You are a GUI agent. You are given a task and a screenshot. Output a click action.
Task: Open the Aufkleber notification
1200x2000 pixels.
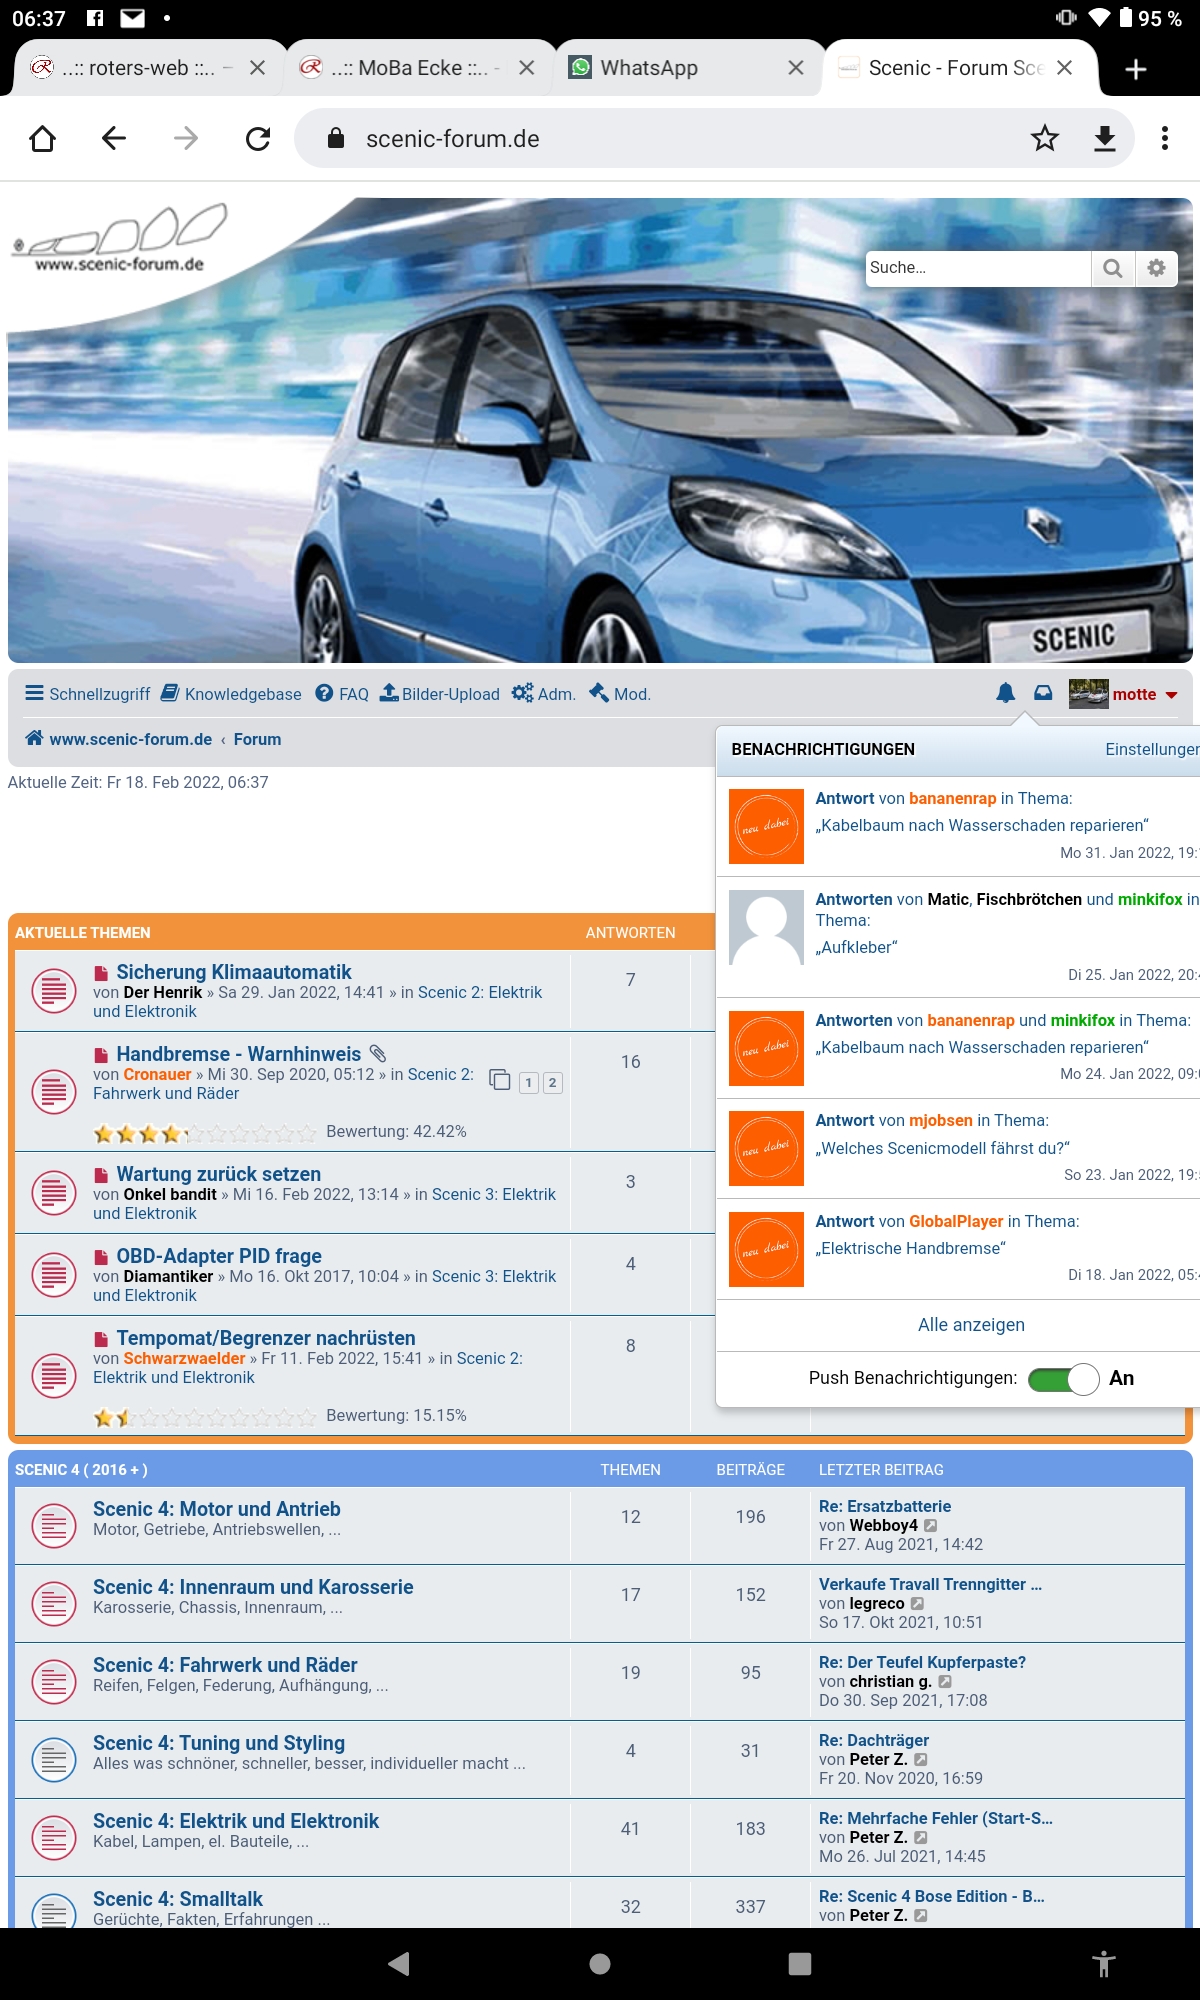[x=958, y=938]
